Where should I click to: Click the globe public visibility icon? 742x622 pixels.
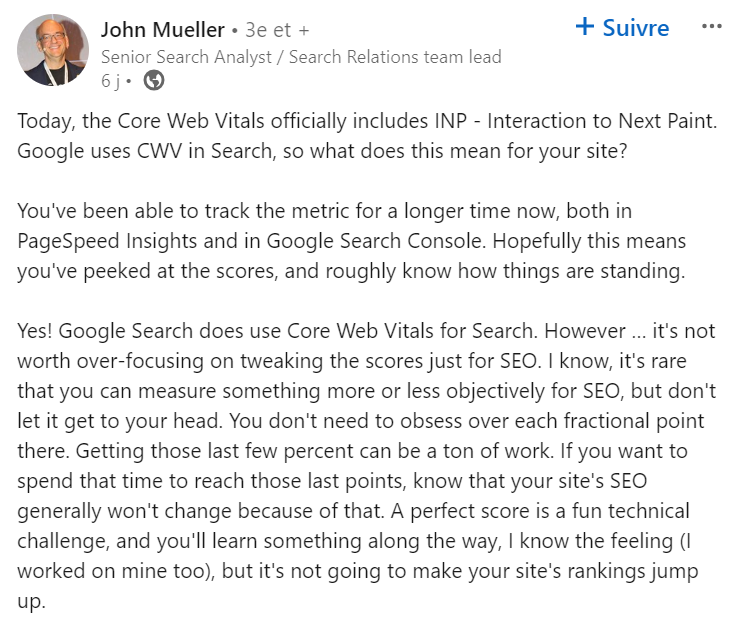(154, 80)
